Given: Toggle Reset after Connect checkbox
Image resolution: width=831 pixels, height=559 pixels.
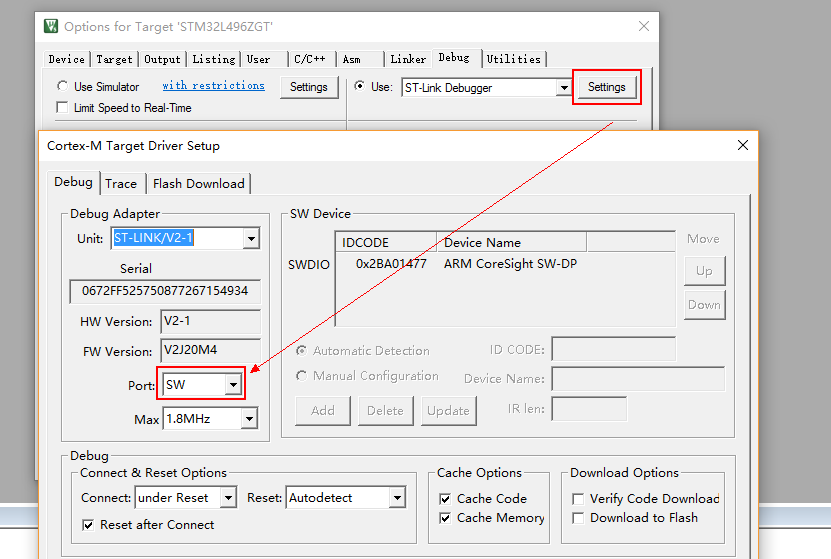Looking at the screenshot, I should 88,525.
